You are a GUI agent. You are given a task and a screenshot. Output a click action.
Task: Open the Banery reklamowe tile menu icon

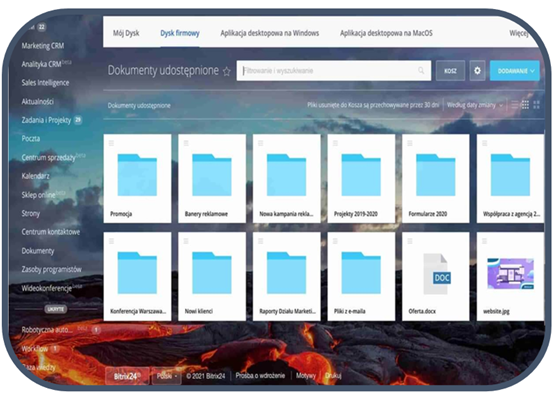point(186,143)
